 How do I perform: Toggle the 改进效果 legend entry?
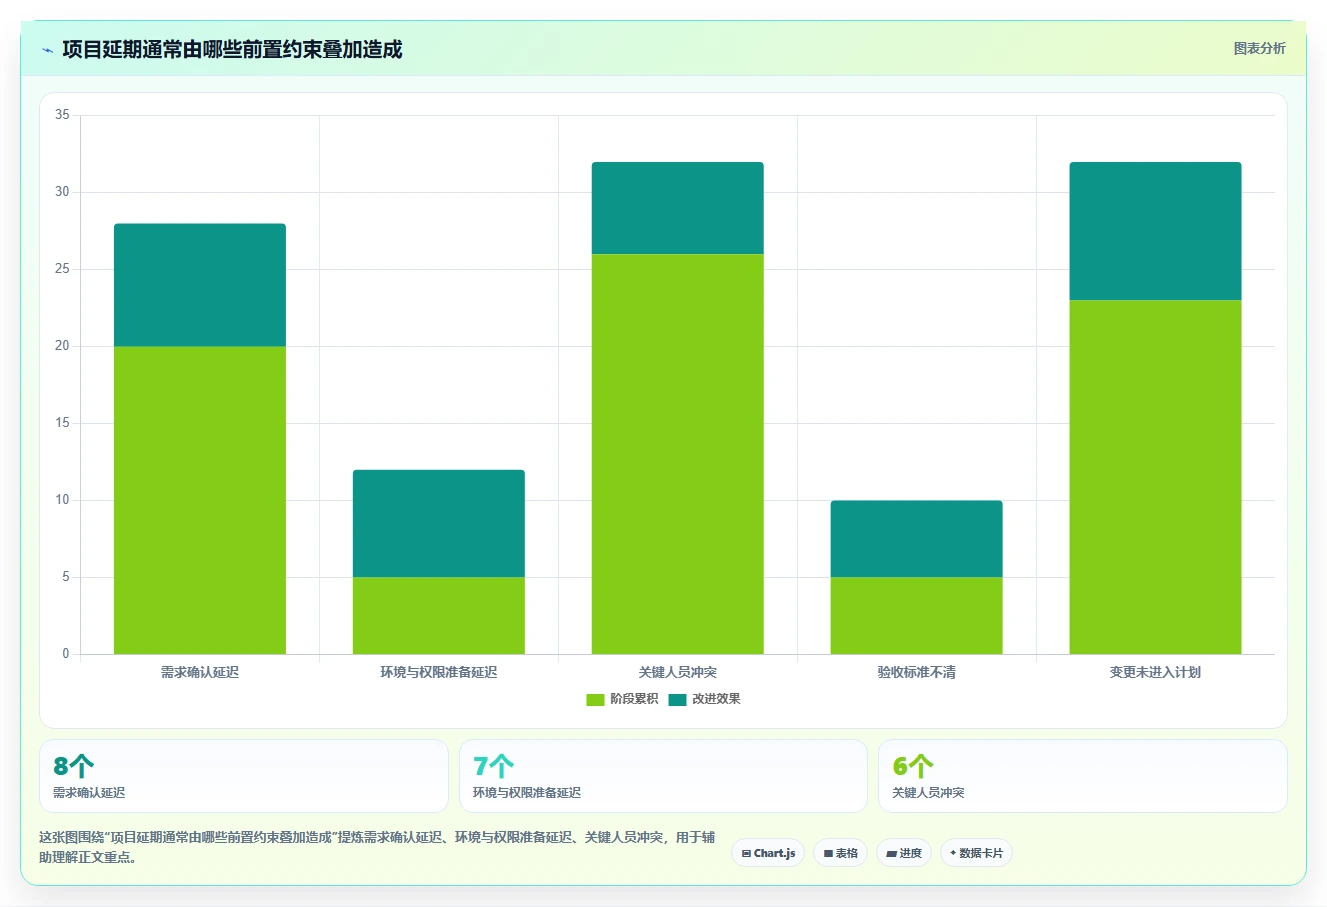[704, 699]
